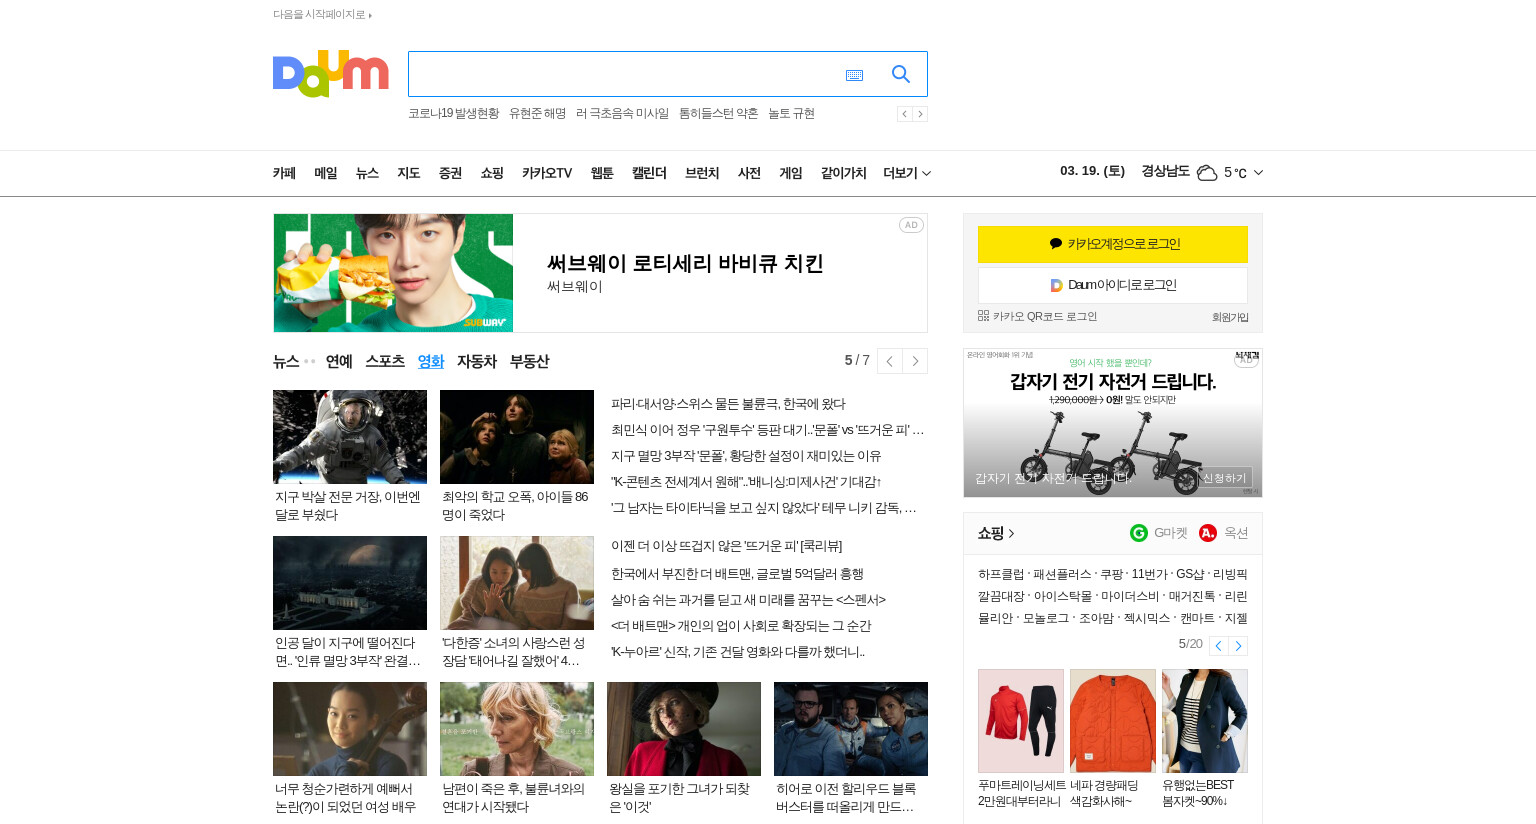Expand the 더보기 menu
1536x824 pixels.
click(x=907, y=173)
